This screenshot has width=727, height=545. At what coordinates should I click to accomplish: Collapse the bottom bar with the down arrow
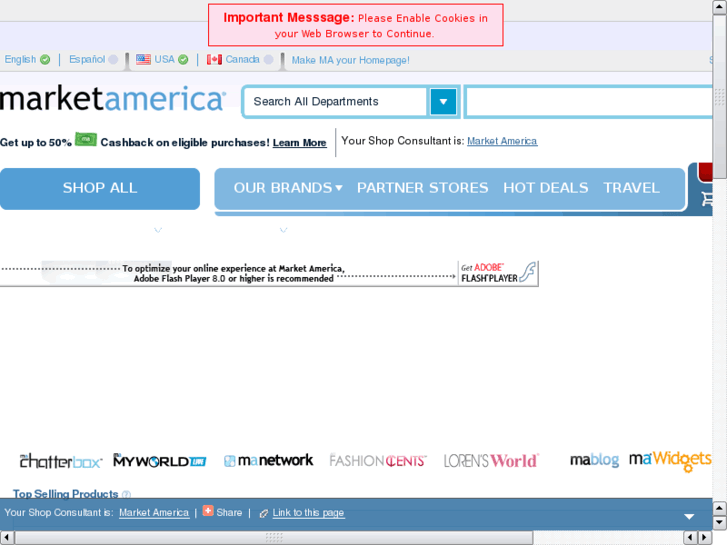coord(689,516)
